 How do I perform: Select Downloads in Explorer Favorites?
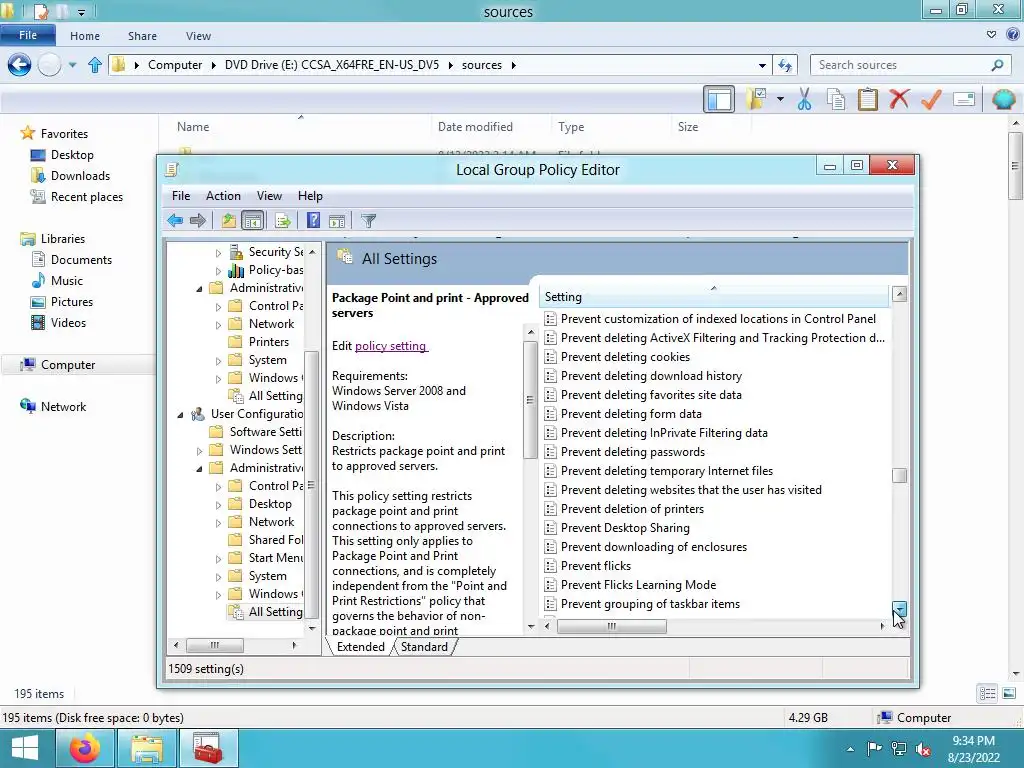point(80,176)
